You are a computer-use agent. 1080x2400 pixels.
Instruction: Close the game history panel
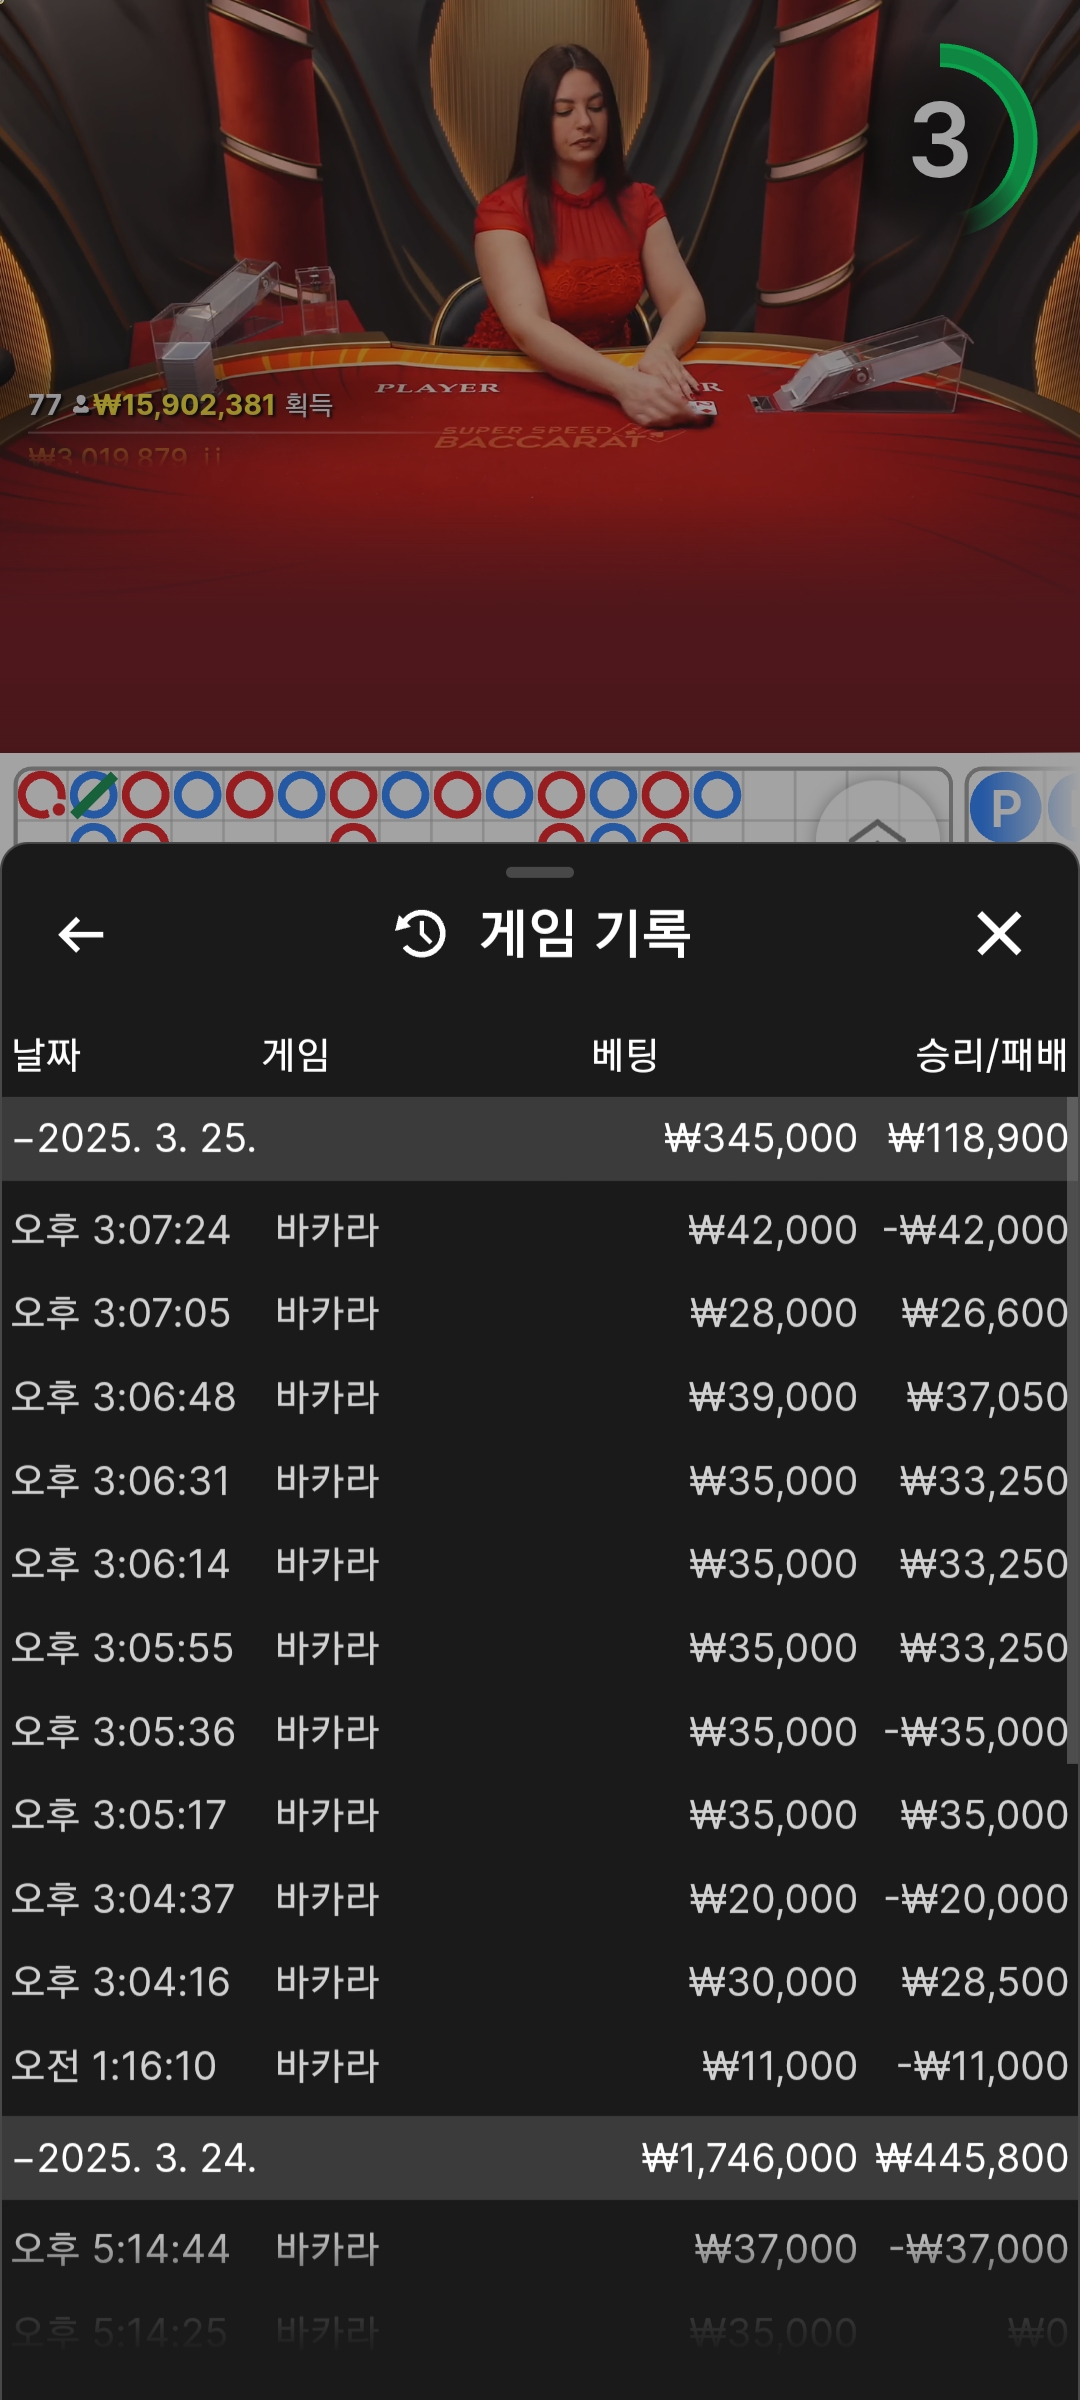(x=998, y=934)
